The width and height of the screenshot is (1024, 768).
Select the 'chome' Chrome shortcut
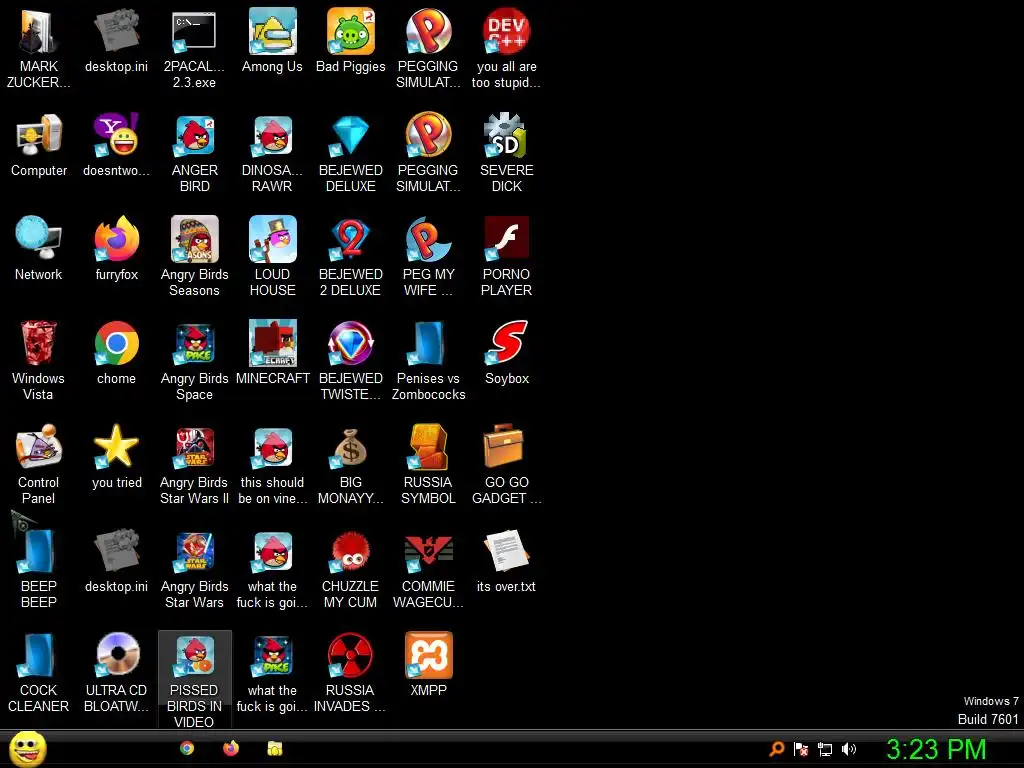116,353
